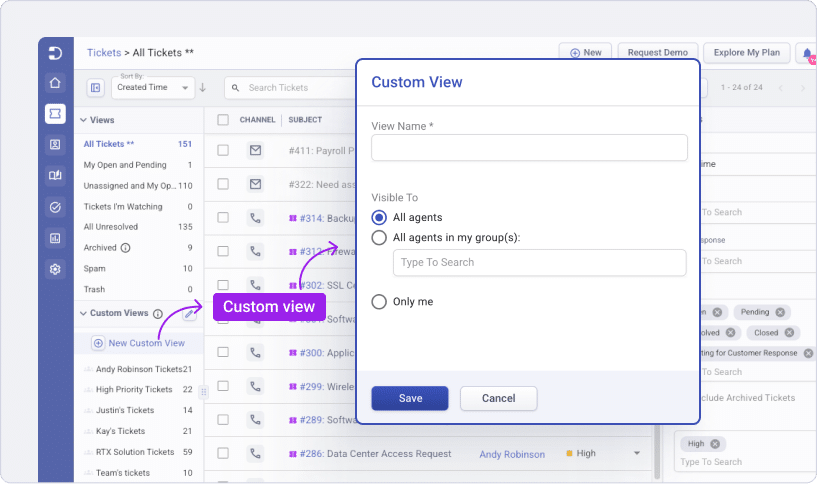The height and width of the screenshot is (484, 817).
Task: Click the search magnifier icon
Action: (236, 88)
